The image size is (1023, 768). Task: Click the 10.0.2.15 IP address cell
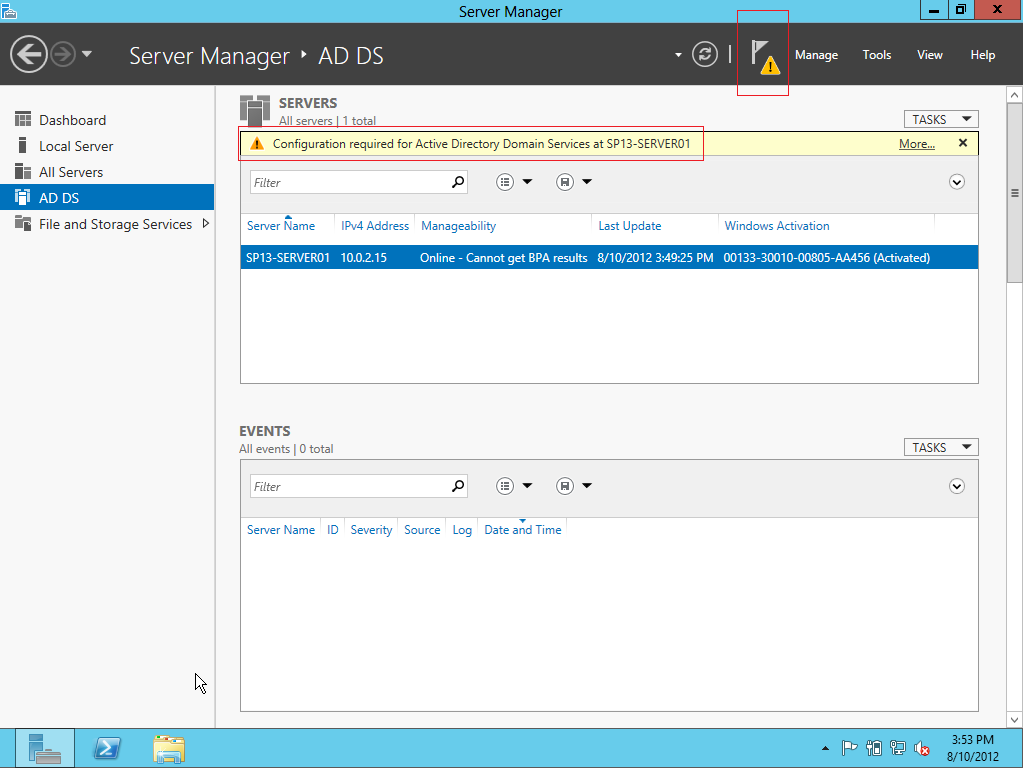pos(363,258)
